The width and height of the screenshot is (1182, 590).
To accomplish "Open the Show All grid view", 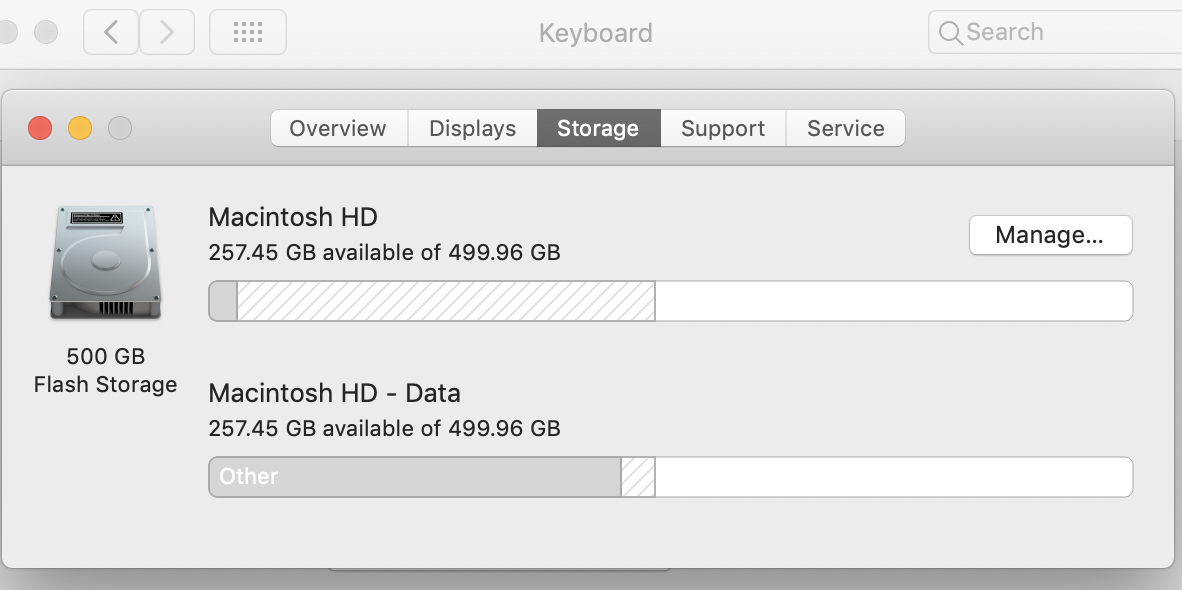I will point(247,32).
